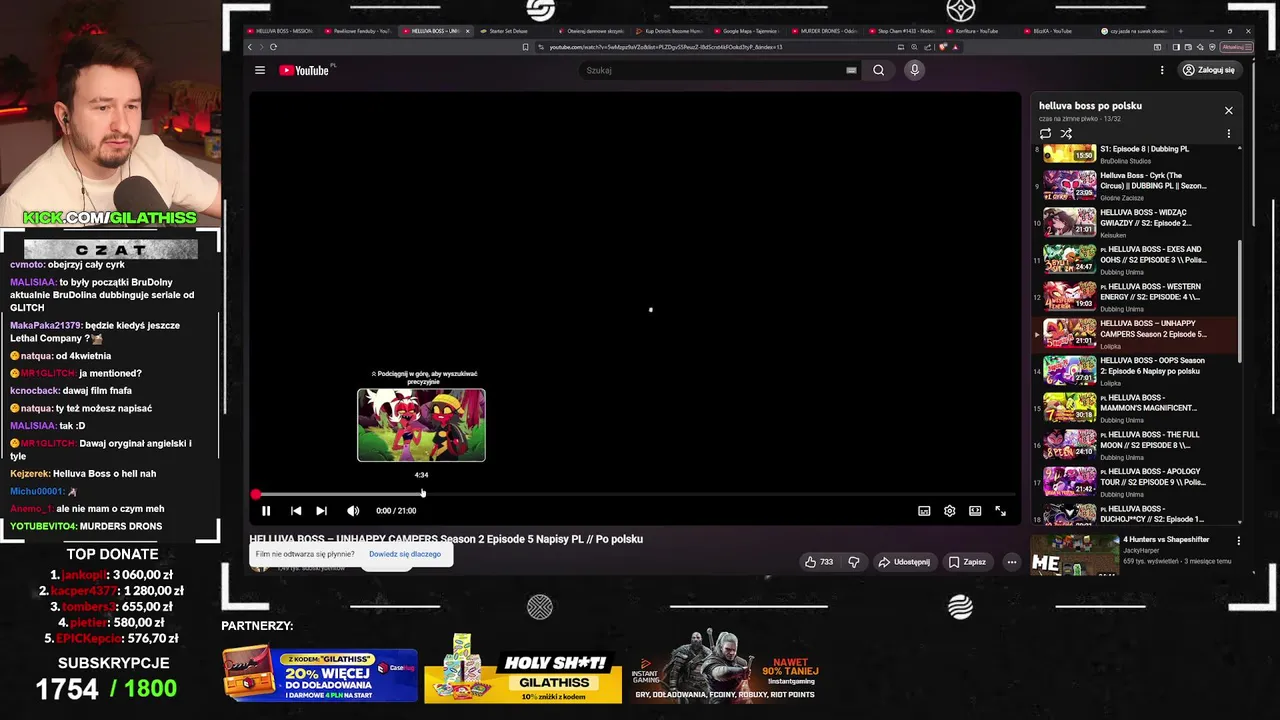Focus the Szukaj search field

coord(715,70)
